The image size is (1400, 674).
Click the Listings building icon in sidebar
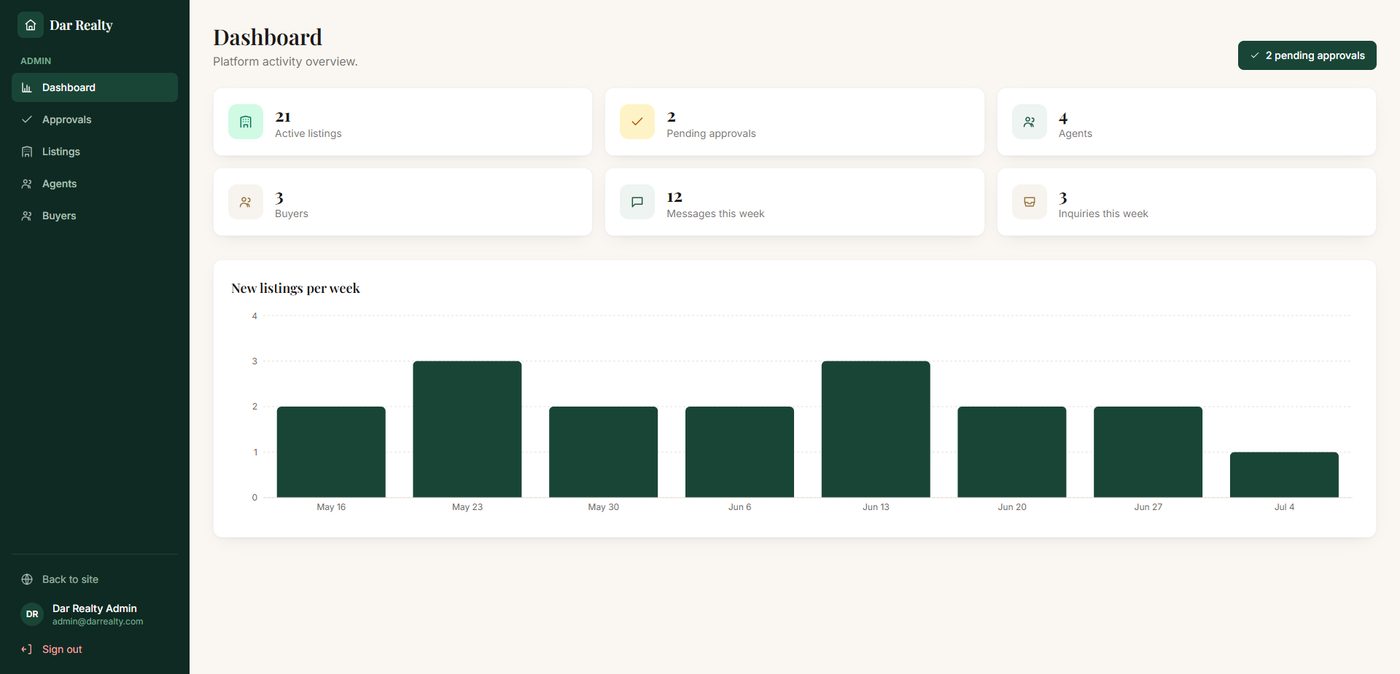click(27, 152)
